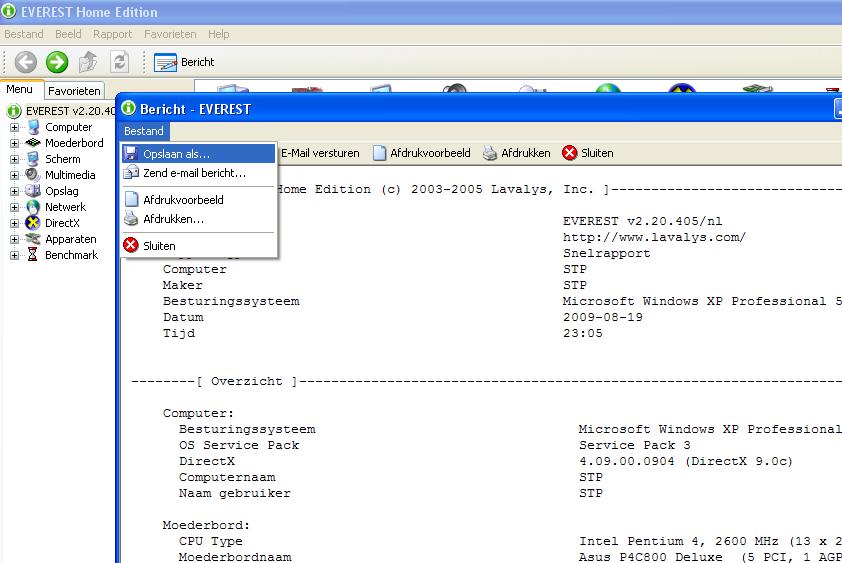
Task: Expand the Scherm tree node
Action: pos(14,159)
